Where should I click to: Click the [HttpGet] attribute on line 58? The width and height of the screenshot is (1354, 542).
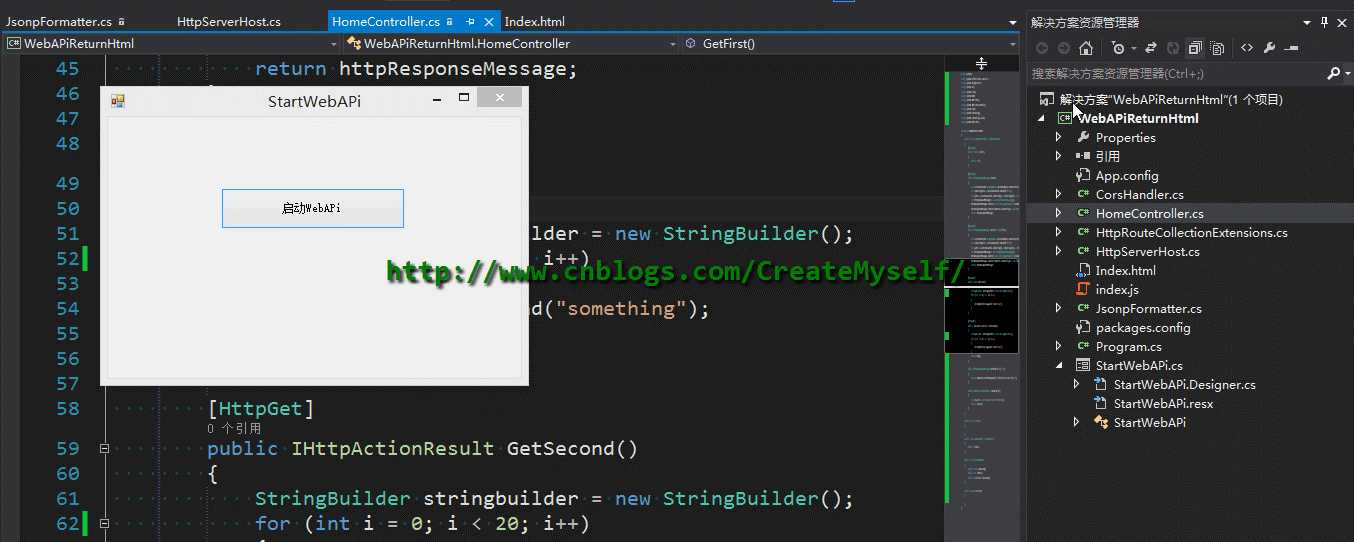coord(261,408)
